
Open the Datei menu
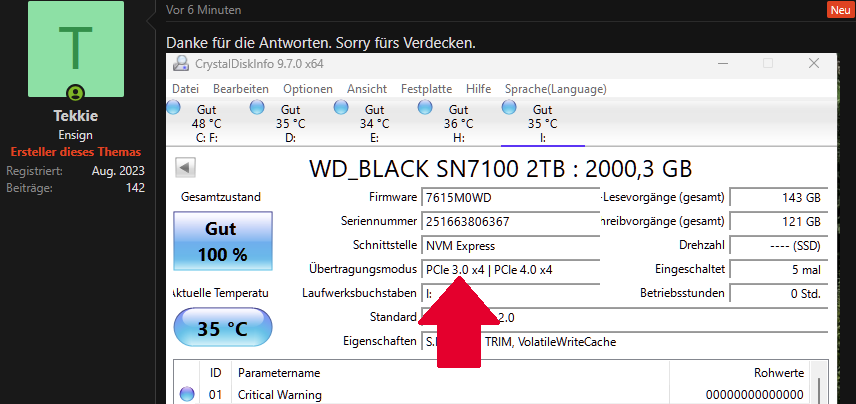pos(186,89)
